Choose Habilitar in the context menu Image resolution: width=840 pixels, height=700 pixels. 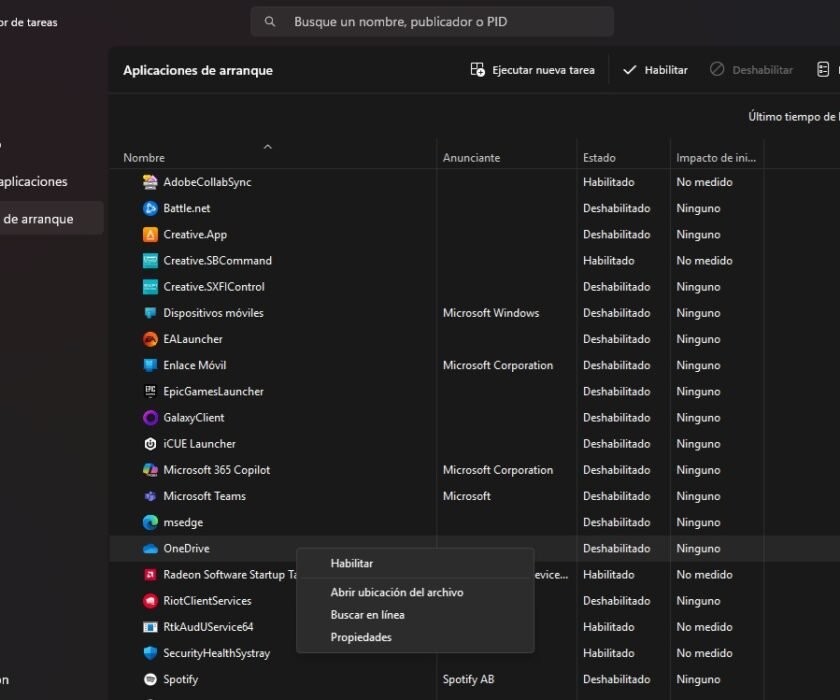point(352,564)
